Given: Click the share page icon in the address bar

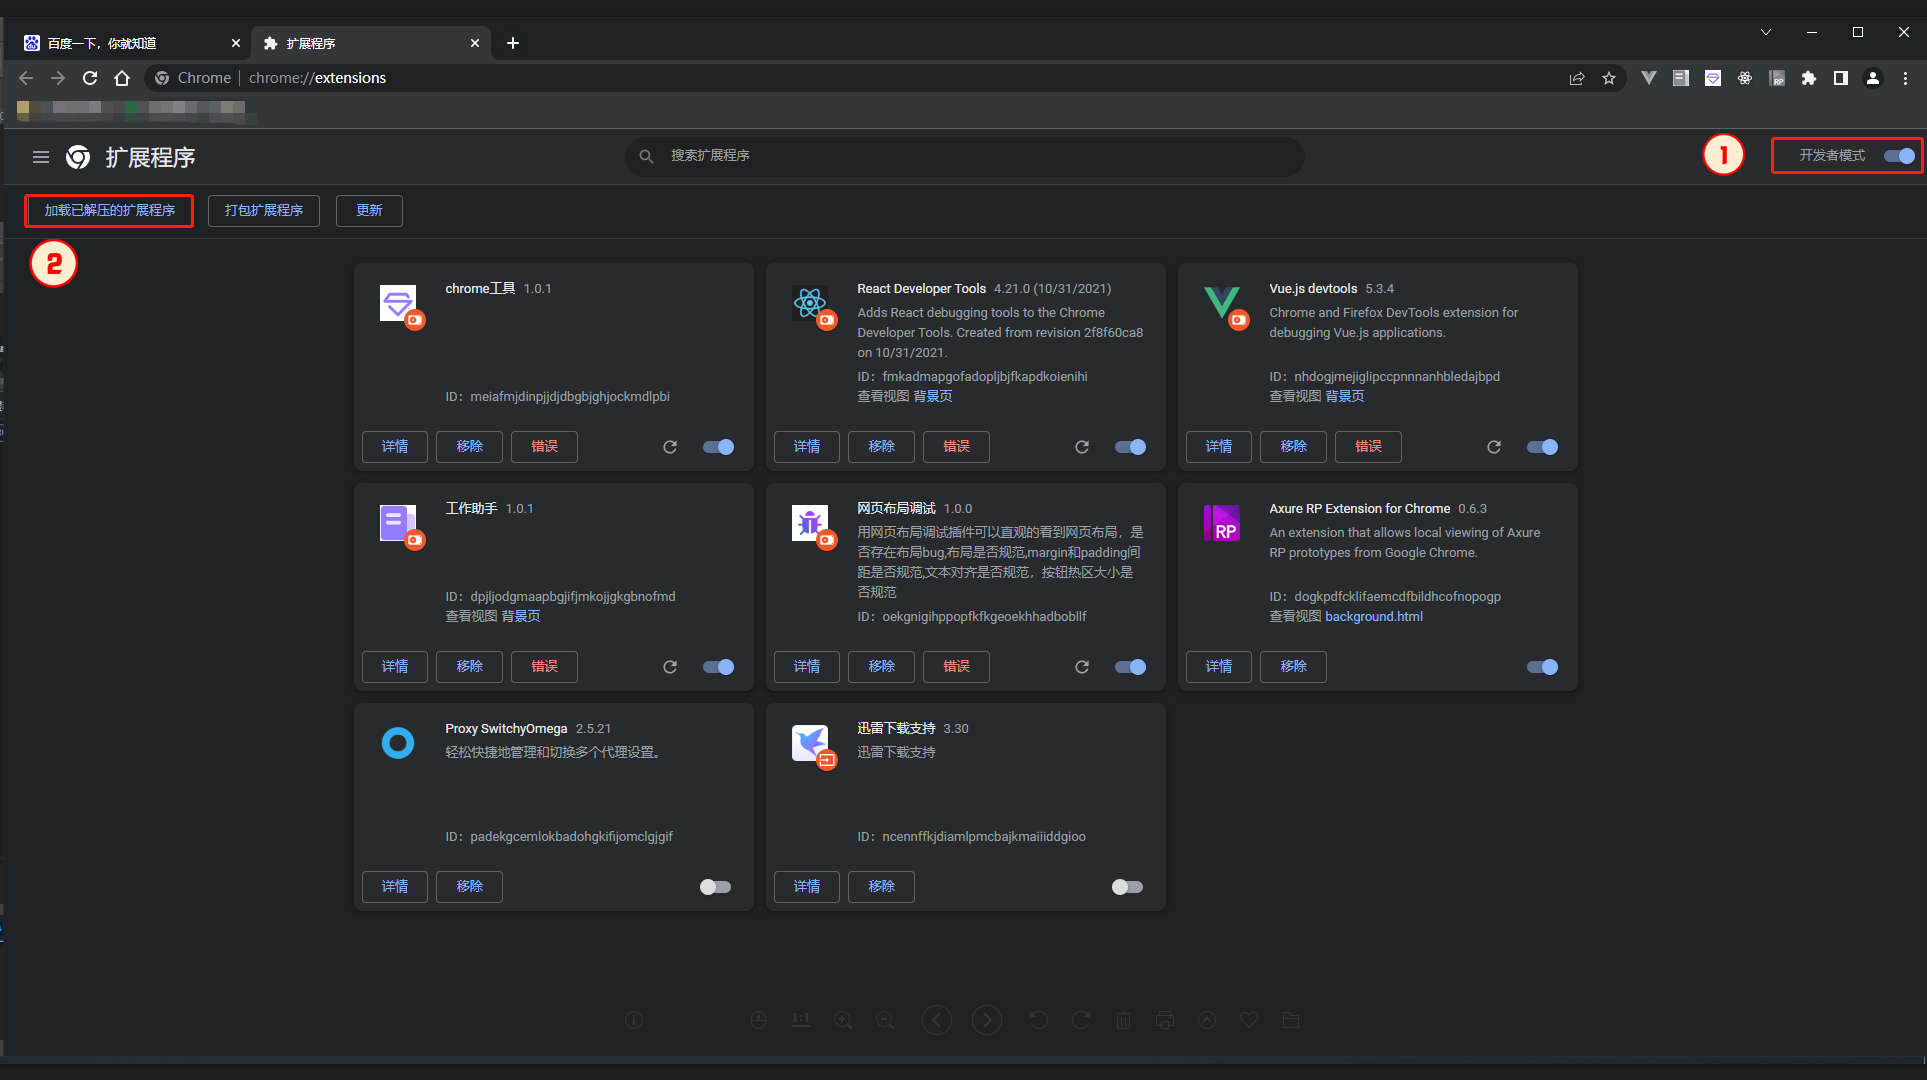Looking at the screenshot, I should point(1577,78).
